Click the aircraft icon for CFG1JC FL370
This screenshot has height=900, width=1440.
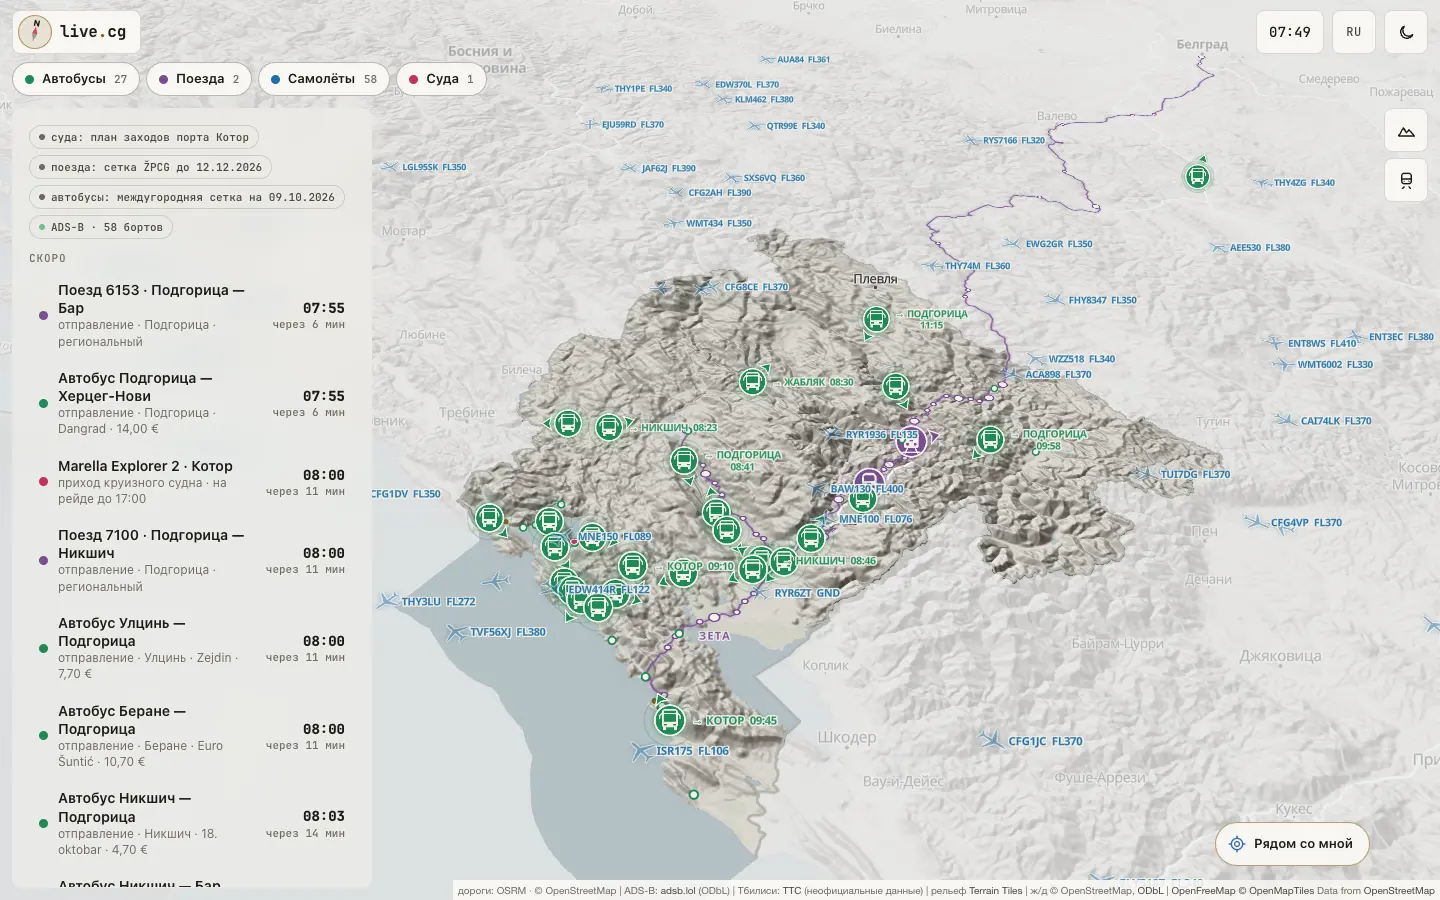click(992, 740)
